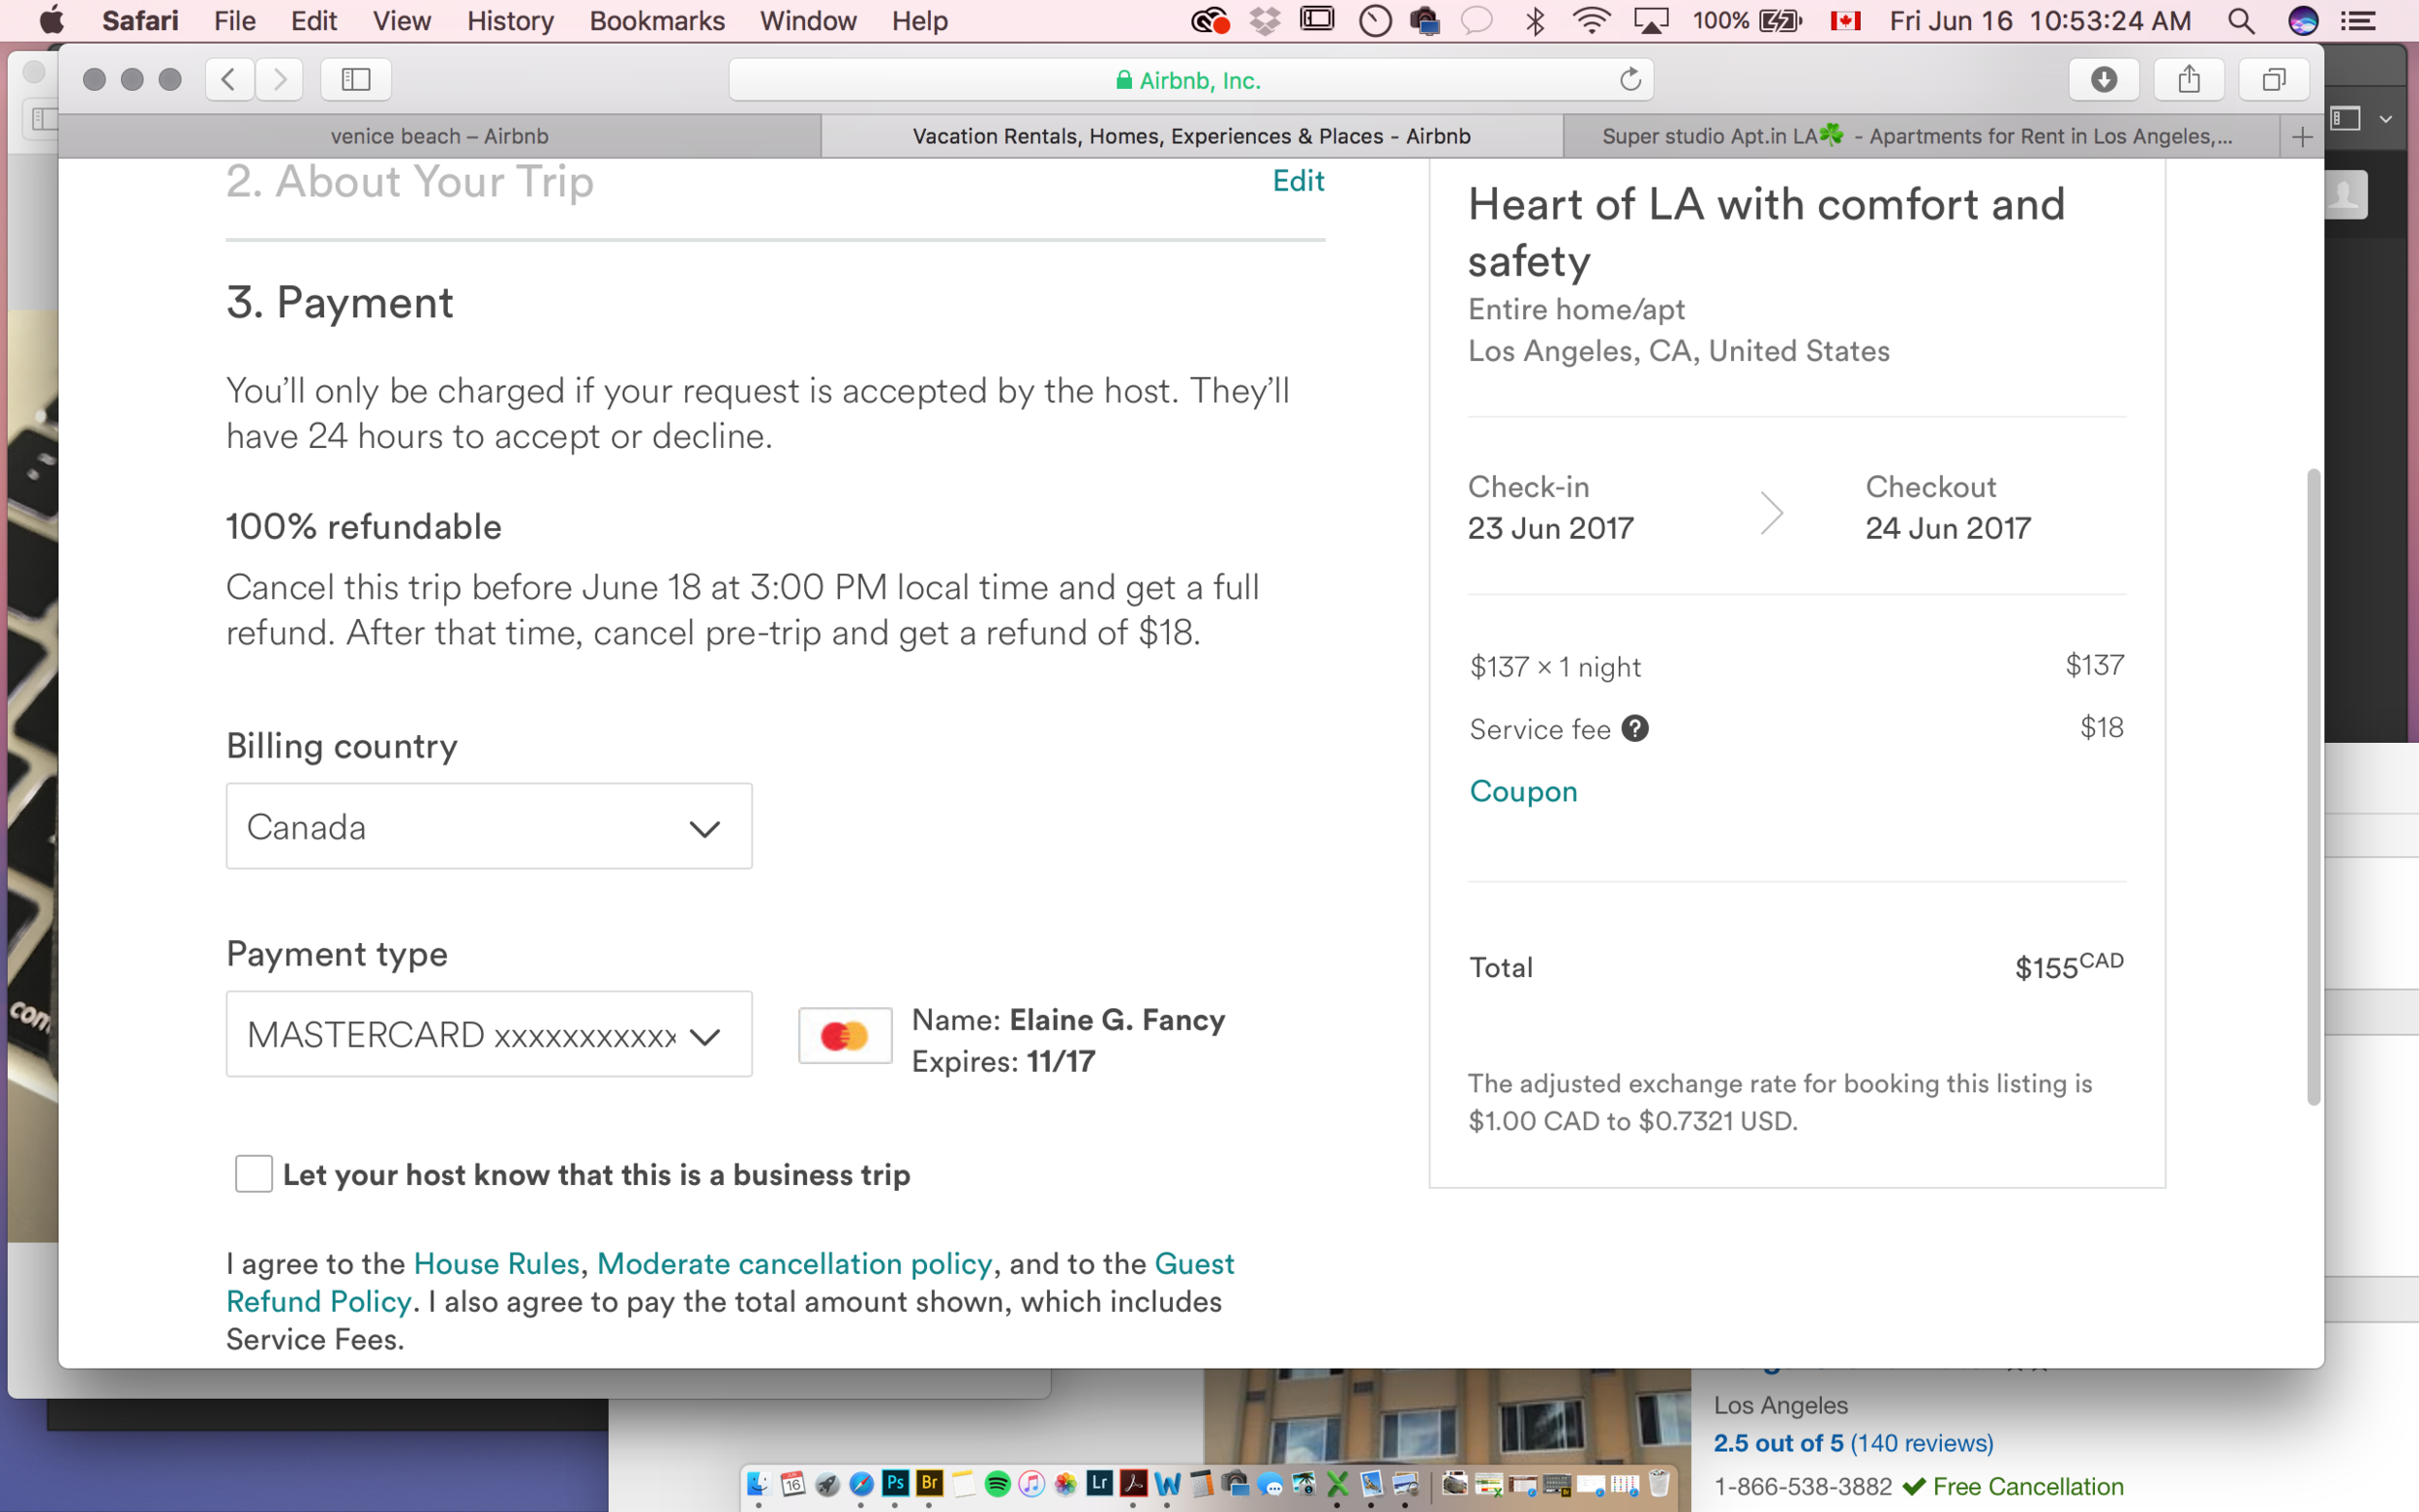Open Spotlight search
Screen dimensions: 2419x1512
[2240, 21]
